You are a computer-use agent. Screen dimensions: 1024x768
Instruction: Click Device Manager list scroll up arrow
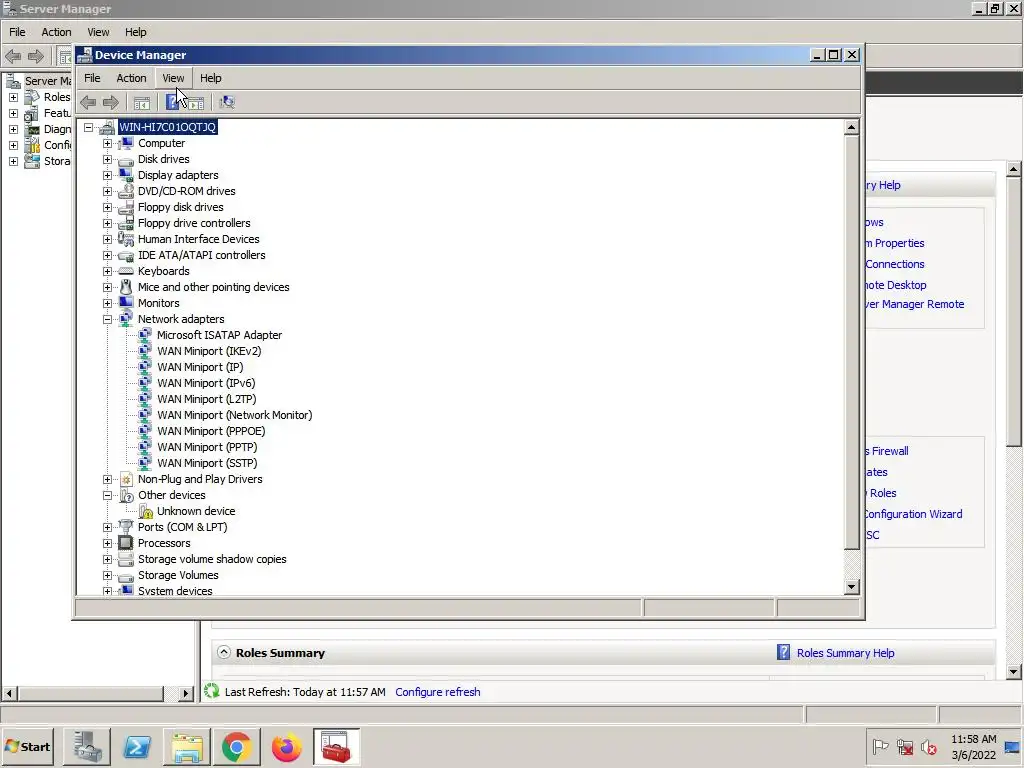click(851, 127)
